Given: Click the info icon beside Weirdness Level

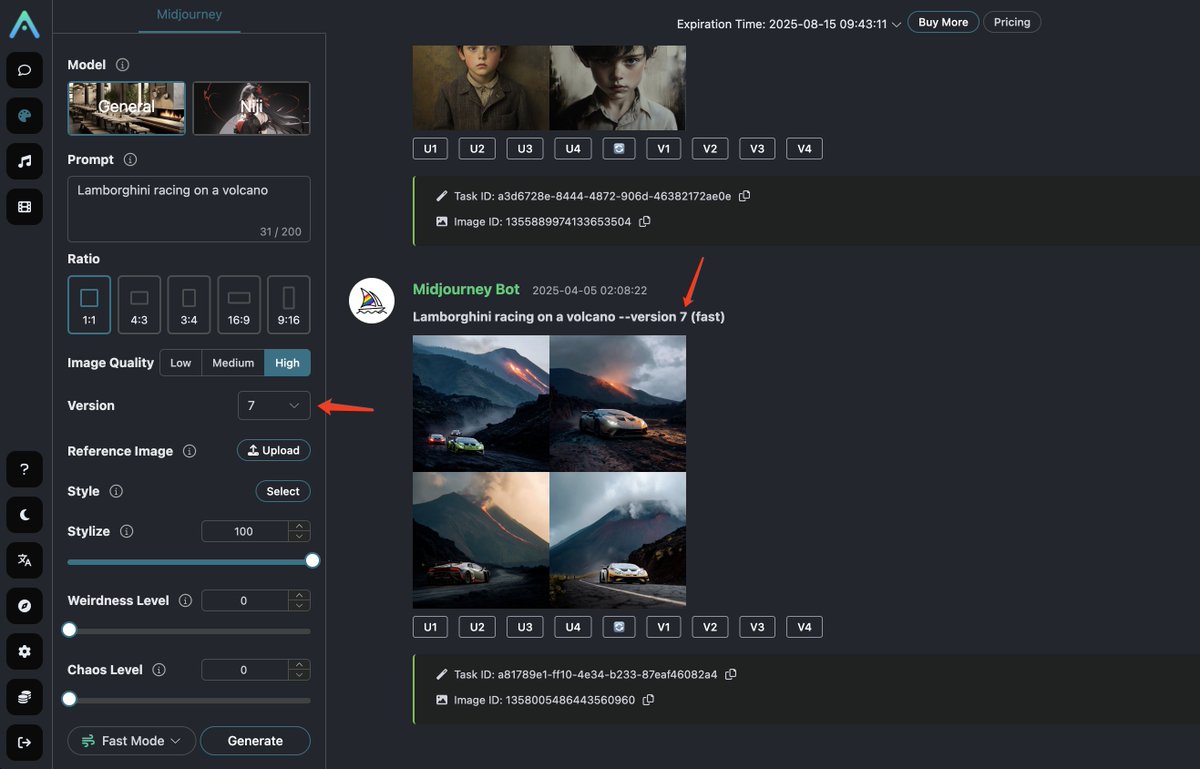Looking at the screenshot, I should point(185,601).
